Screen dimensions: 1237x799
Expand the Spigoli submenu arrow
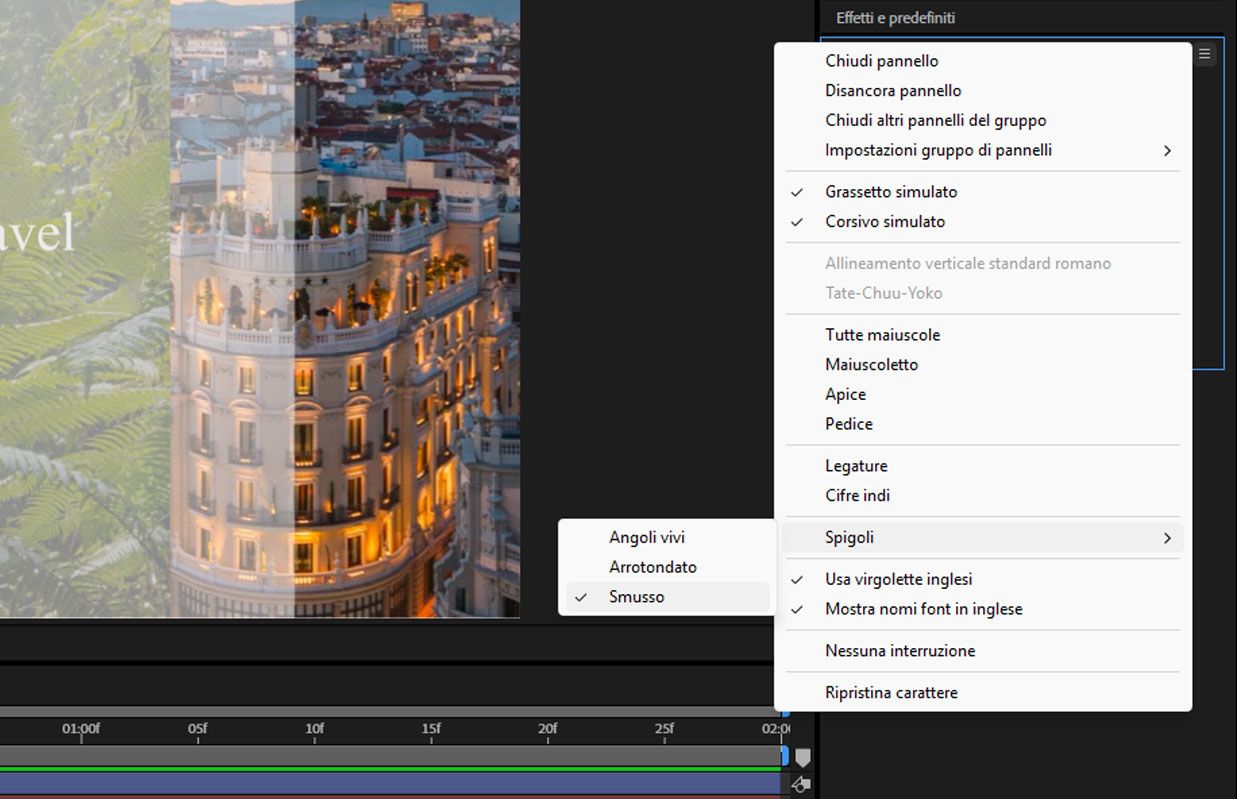click(1166, 538)
